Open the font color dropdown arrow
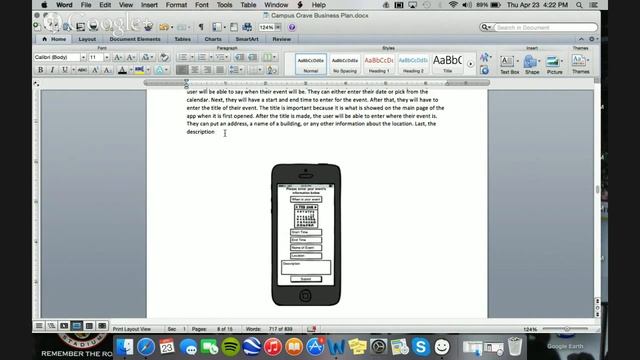The width and height of the screenshot is (640, 360). (131, 70)
